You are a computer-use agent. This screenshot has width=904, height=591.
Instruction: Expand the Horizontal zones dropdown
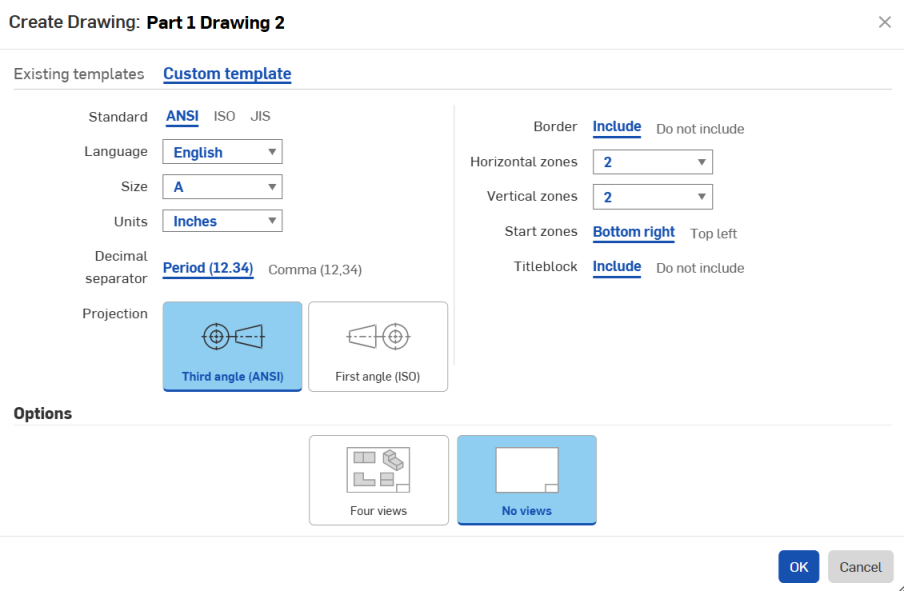pyautogui.click(x=652, y=161)
